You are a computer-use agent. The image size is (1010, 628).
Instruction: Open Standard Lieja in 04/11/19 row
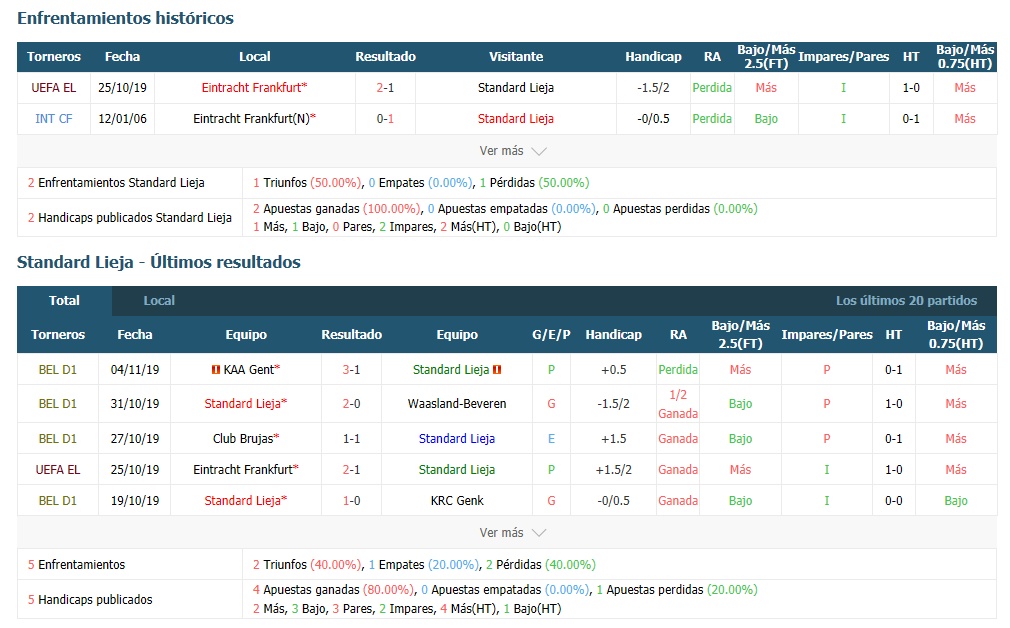pos(451,370)
